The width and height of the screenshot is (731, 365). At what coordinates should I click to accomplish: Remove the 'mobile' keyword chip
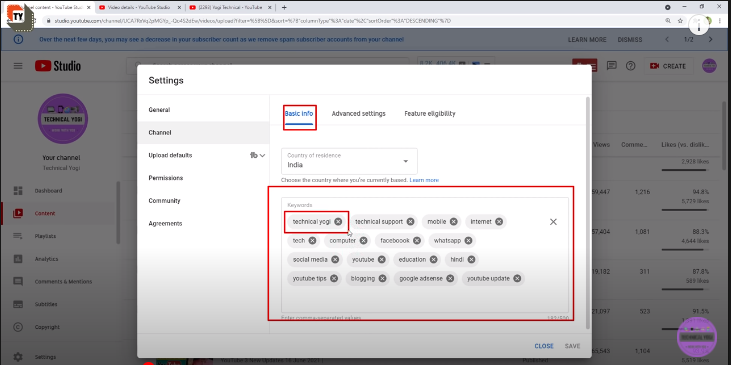point(454,221)
